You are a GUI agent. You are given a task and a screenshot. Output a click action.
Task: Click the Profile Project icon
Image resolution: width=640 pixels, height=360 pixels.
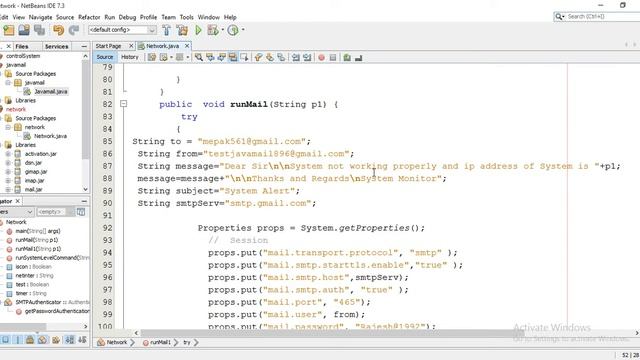233,30
